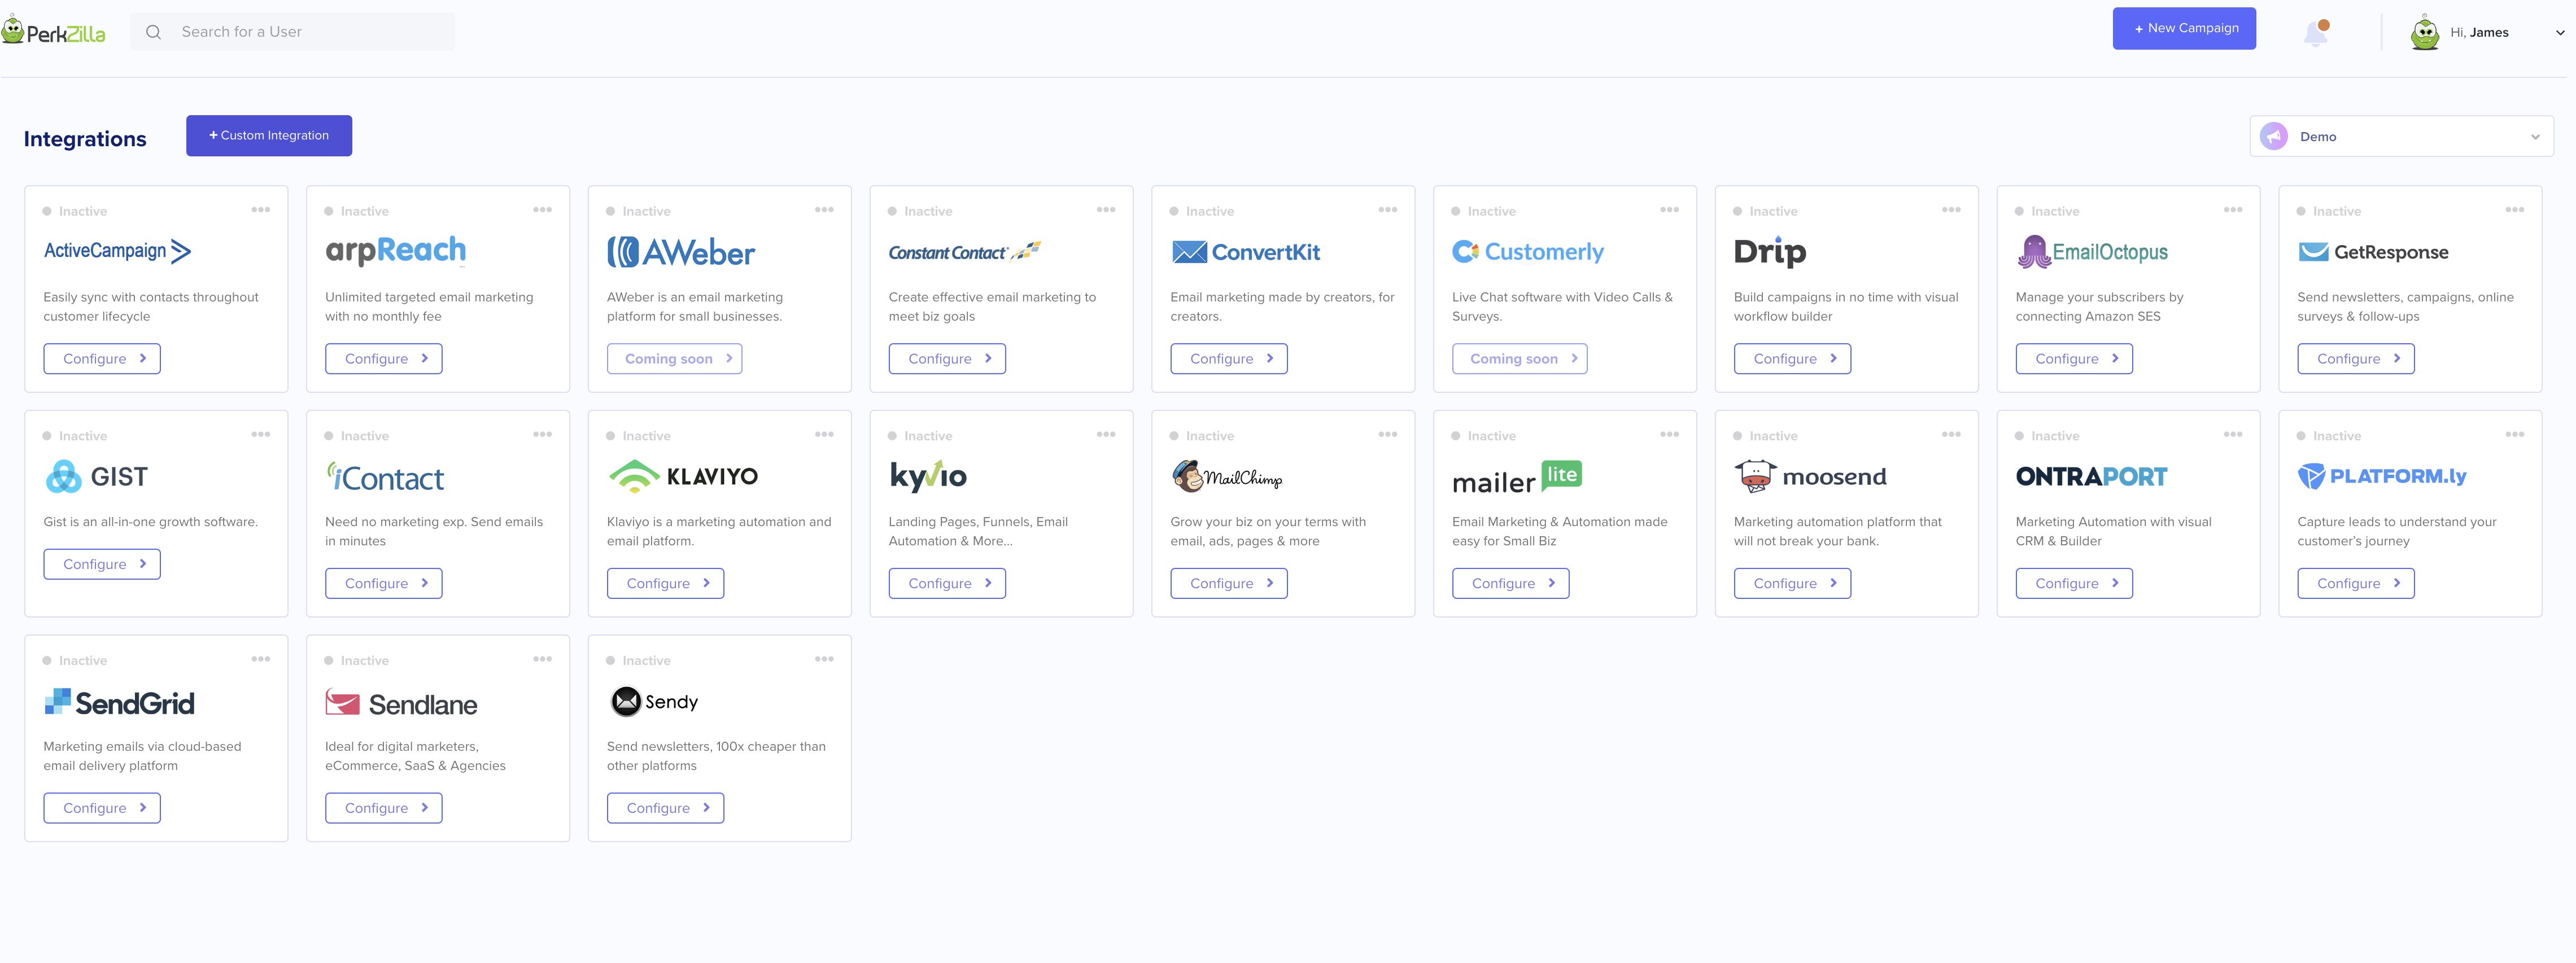Screen dimensions: 2576x963
Task: Configure the GIST integration
Action: point(102,564)
